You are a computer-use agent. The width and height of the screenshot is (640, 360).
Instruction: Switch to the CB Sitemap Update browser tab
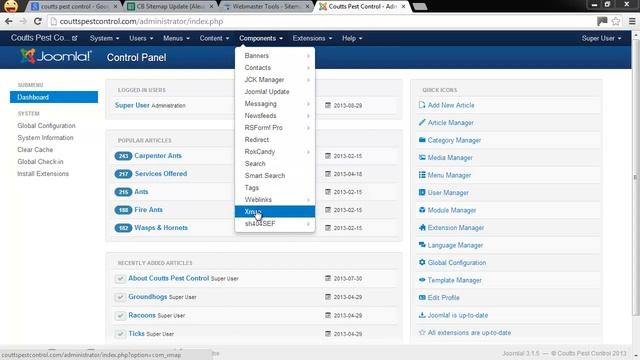[170, 7]
